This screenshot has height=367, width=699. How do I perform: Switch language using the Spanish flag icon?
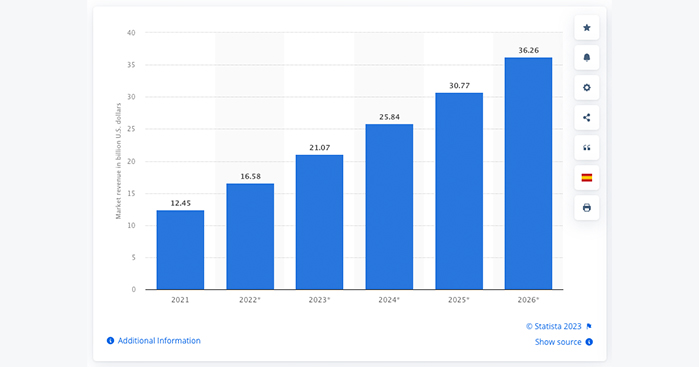(587, 177)
